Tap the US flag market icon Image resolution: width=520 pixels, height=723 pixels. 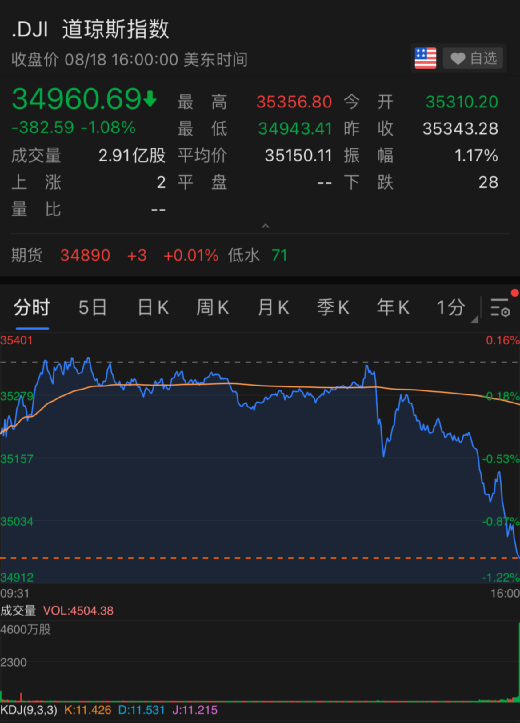coord(425,58)
